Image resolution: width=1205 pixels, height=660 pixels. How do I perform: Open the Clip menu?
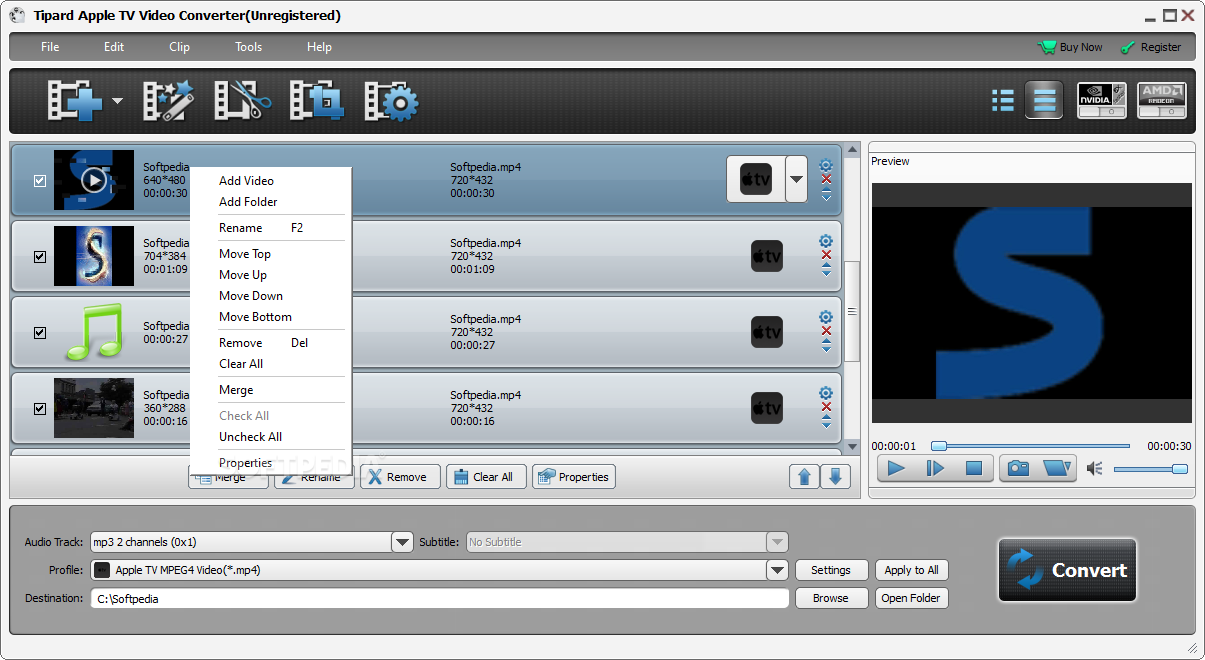click(179, 47)
